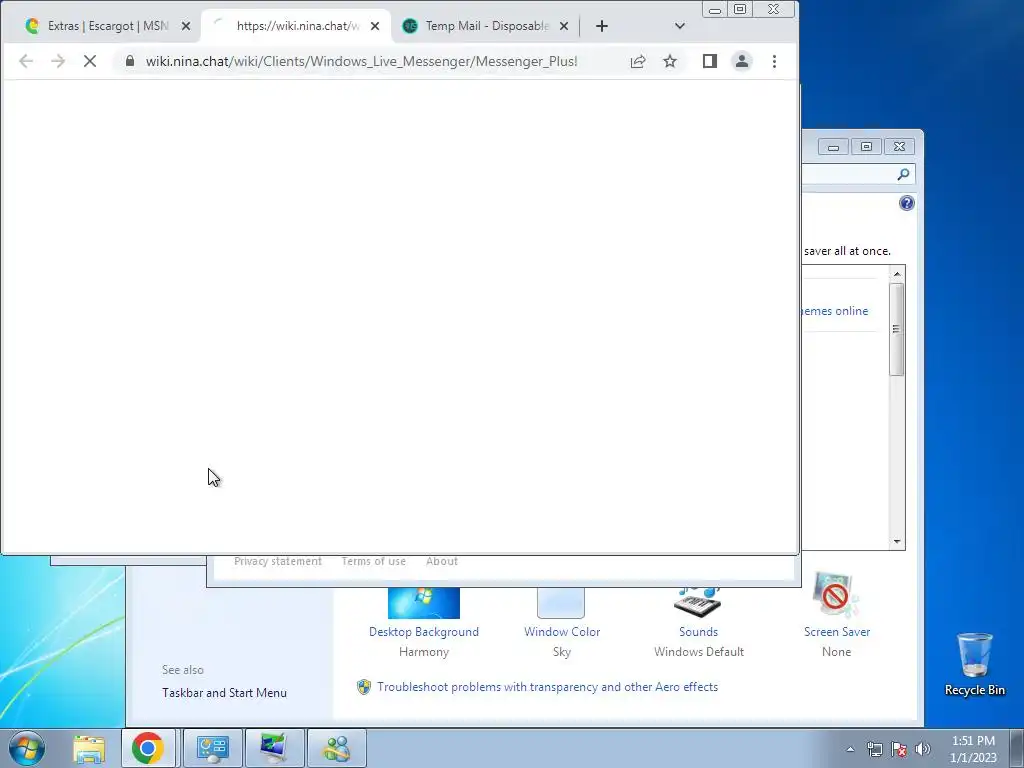The image size is (1024, 768).
Task: Open the Privacy statement link
Action: tap(278, 561)
